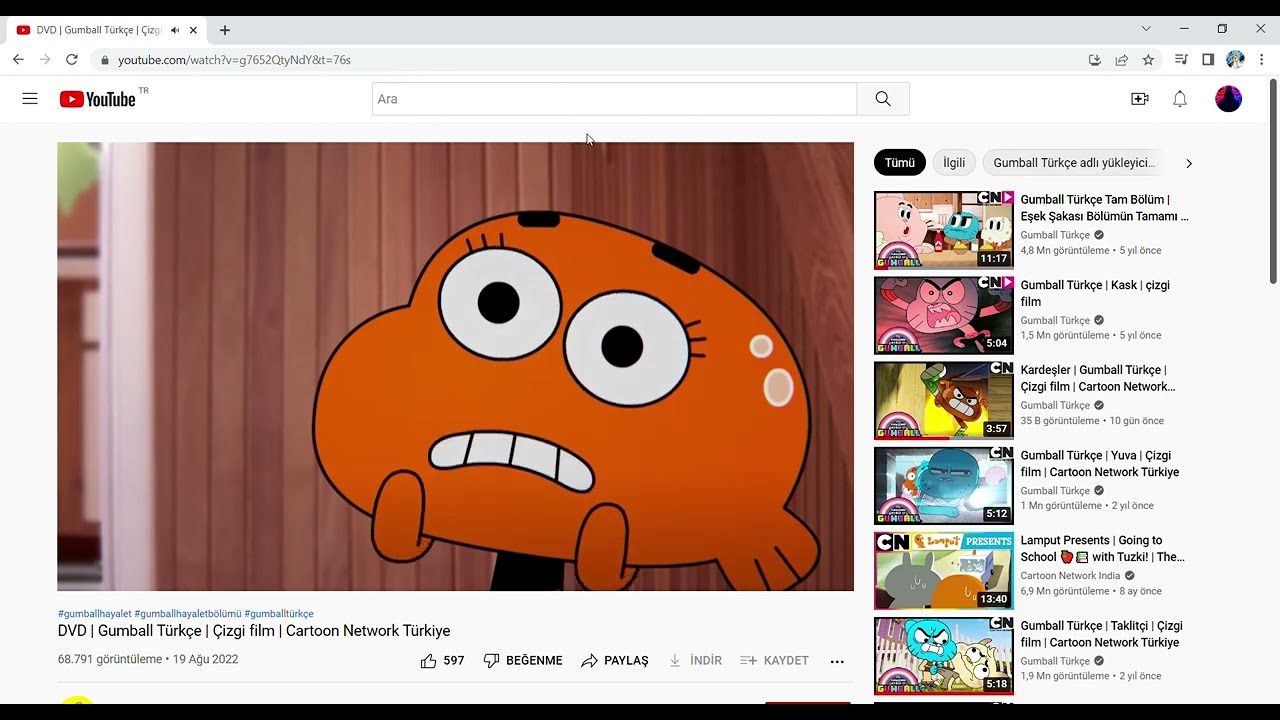Screen dimensions: 1280x720
Task: Toggle the browser side panel icon
Action: click(x=1208, y=60)
